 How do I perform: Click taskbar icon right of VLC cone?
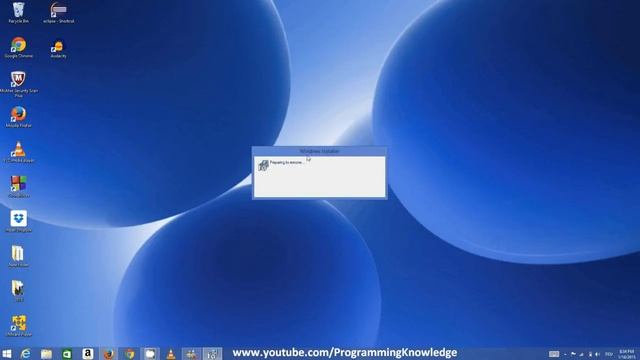191,354
